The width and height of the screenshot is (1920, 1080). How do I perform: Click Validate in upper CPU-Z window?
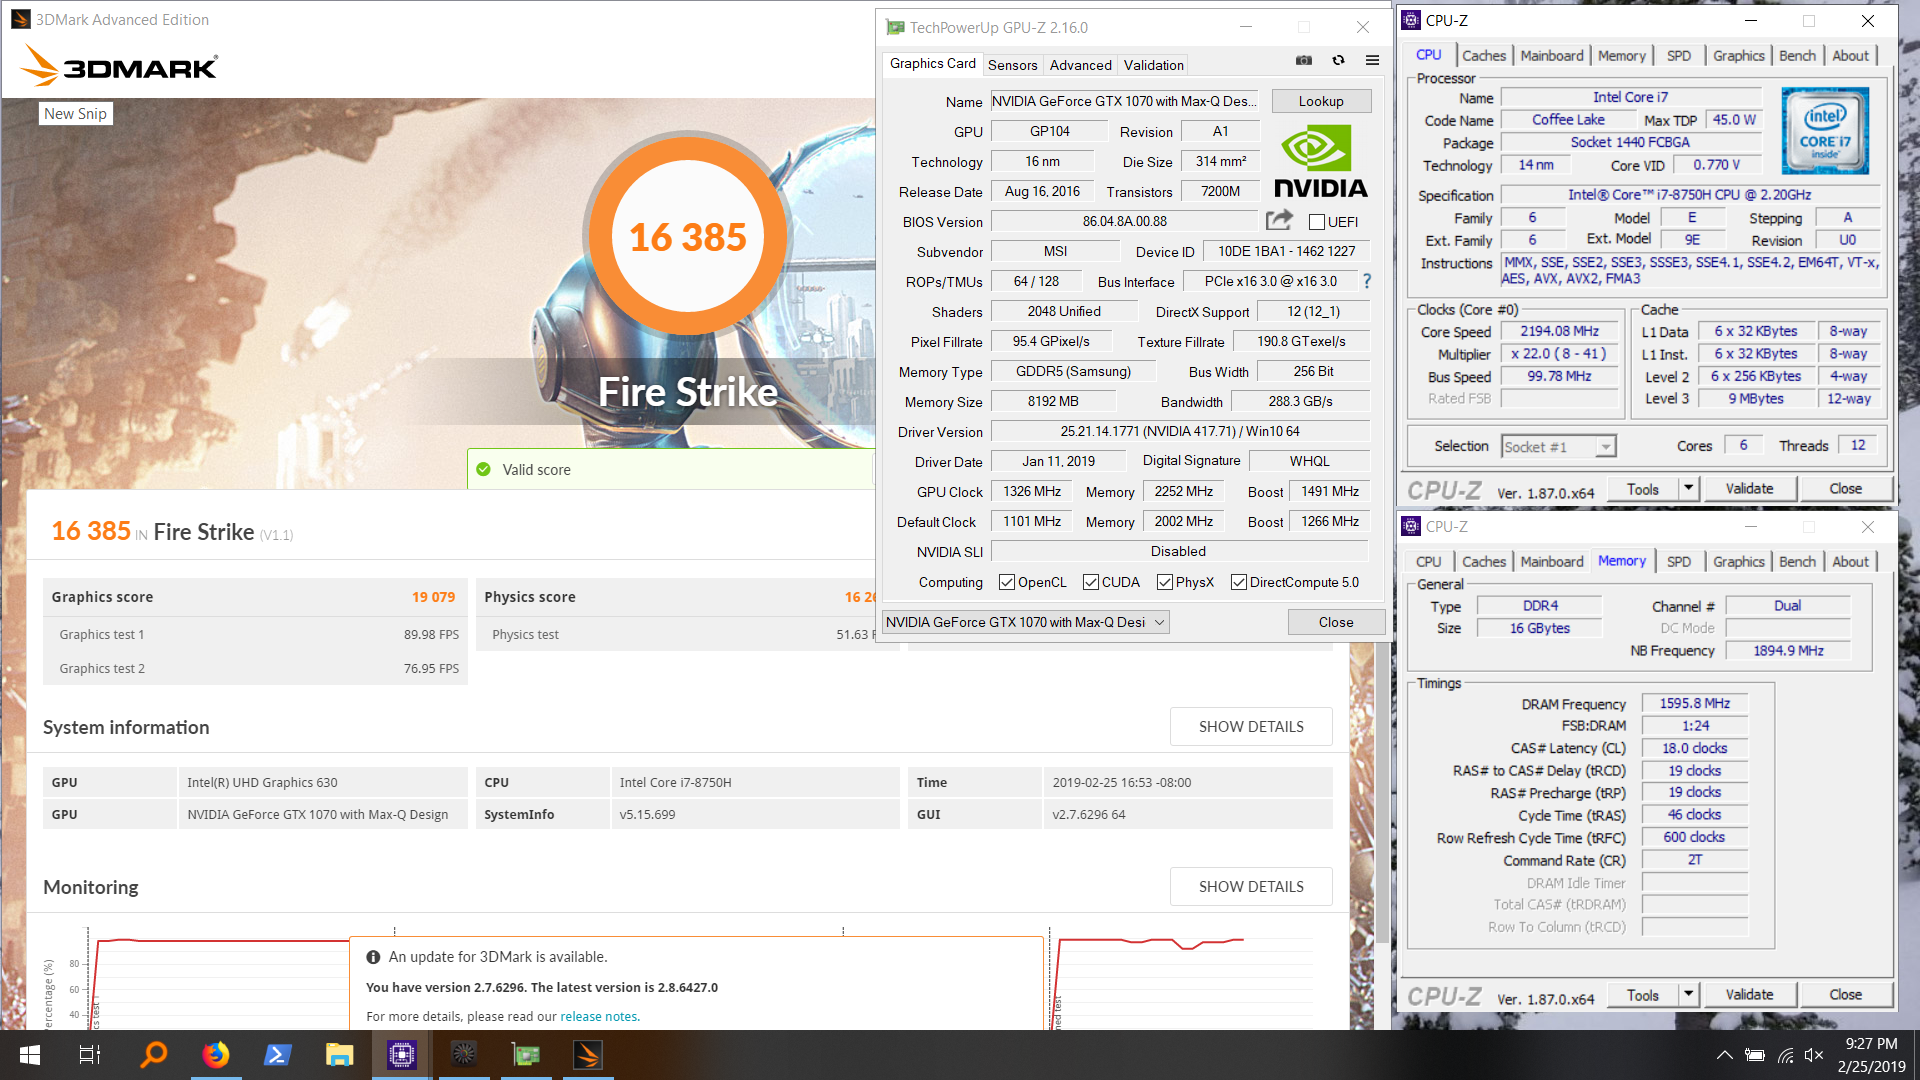pyautogui.click(x=1749, y=489)
